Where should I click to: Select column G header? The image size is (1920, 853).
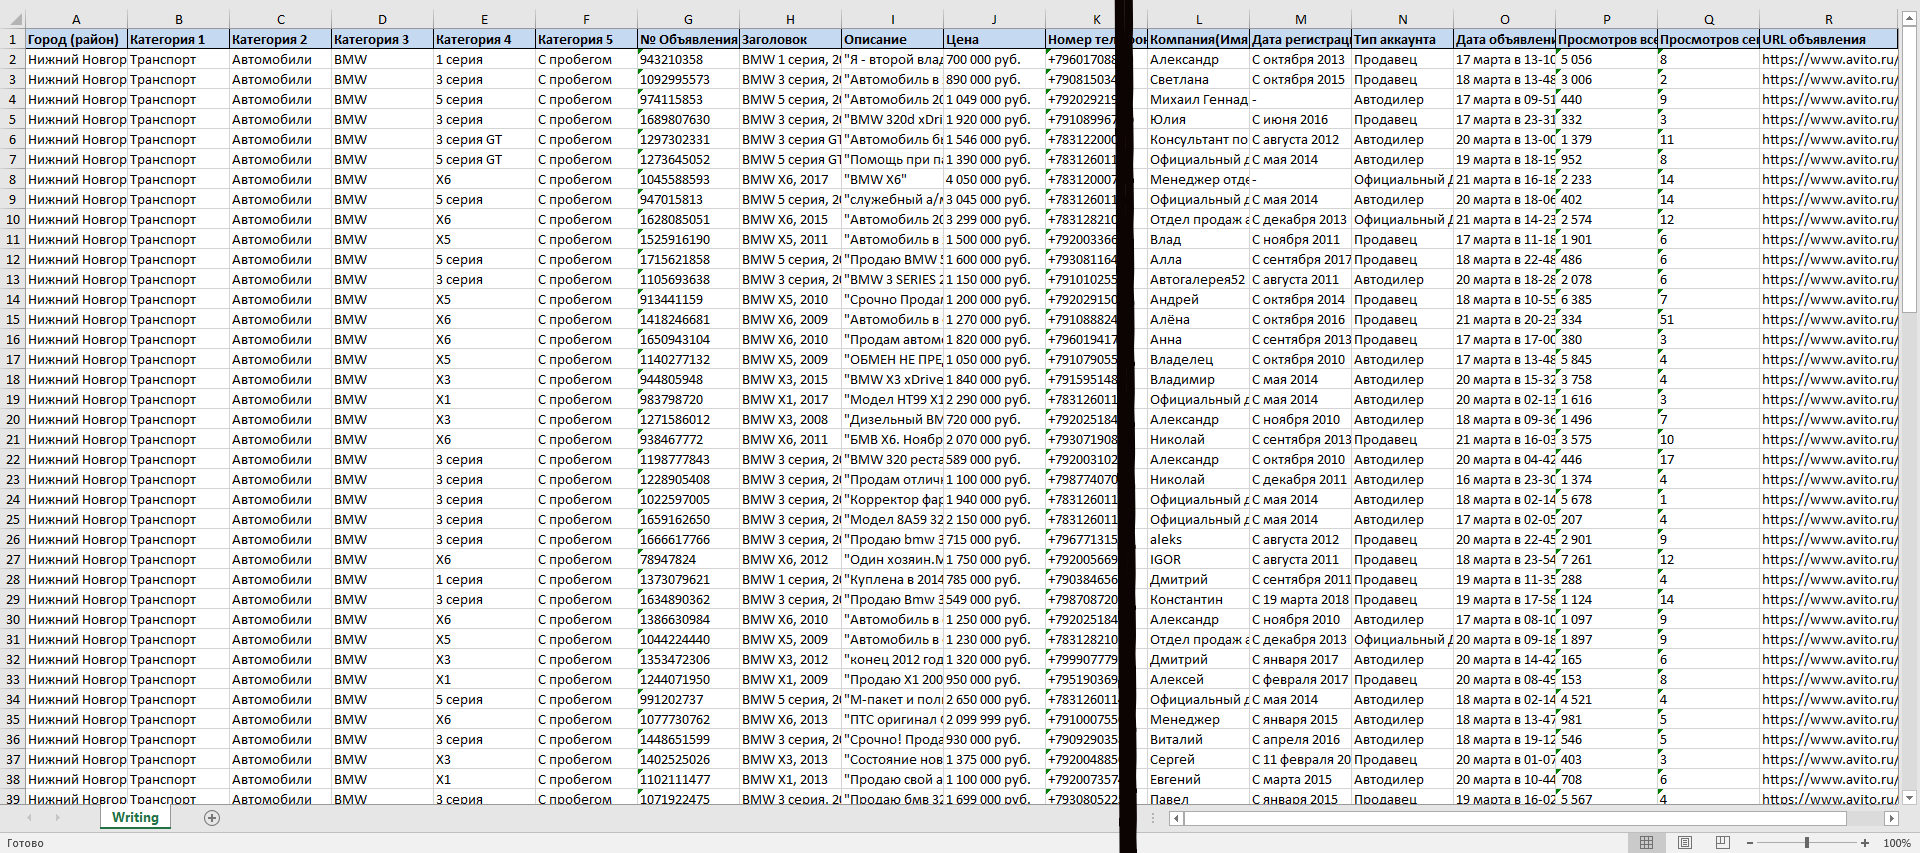coord(688,19)
